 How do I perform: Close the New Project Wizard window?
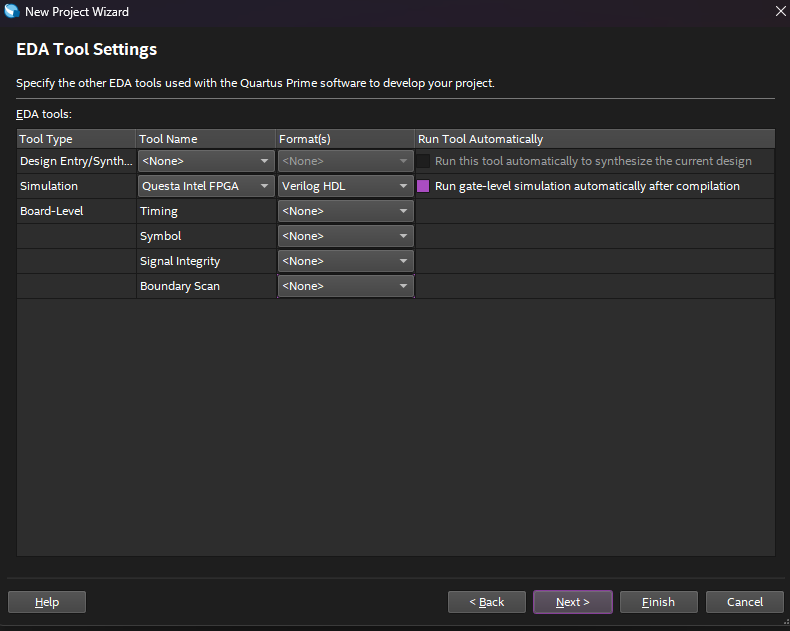click(x=779, y=12)
